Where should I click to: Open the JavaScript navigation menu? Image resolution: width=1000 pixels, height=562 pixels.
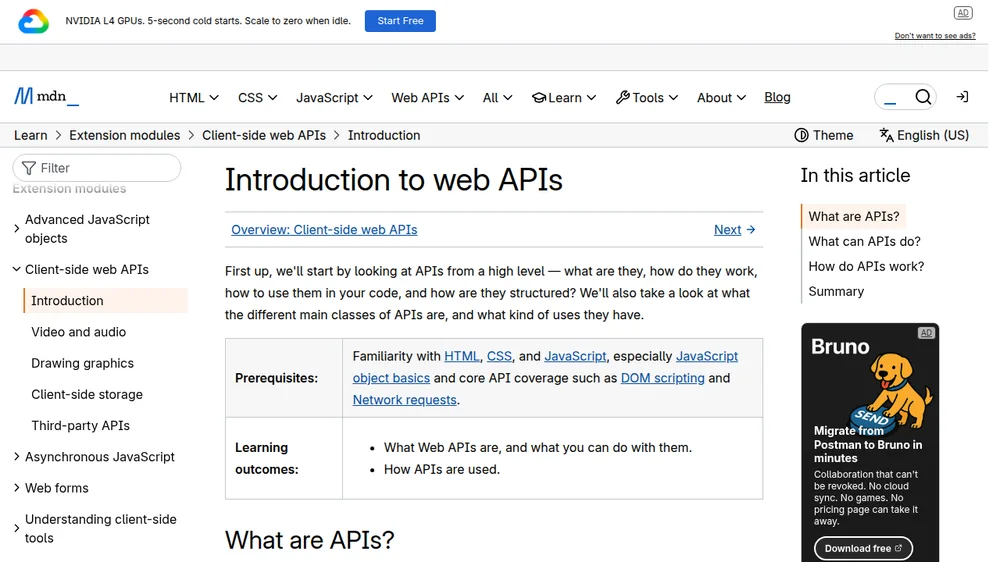(x=334, y=98)
